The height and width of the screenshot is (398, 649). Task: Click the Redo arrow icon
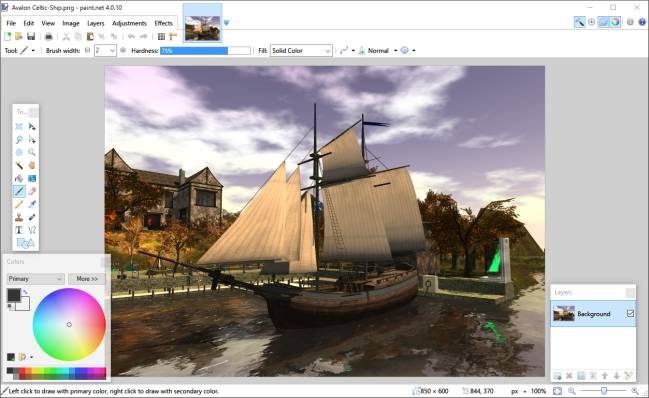143,36
